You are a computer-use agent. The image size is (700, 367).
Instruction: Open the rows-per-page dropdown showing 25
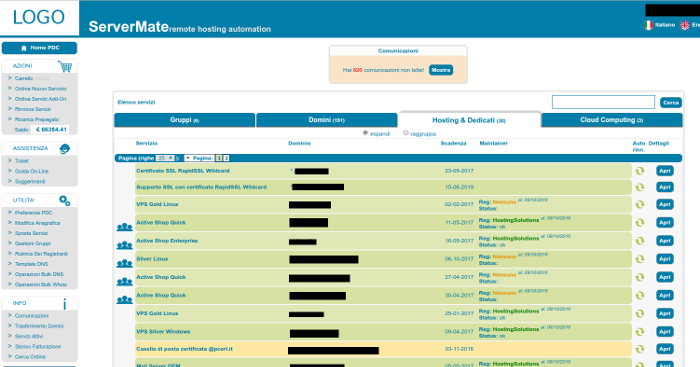165,158
